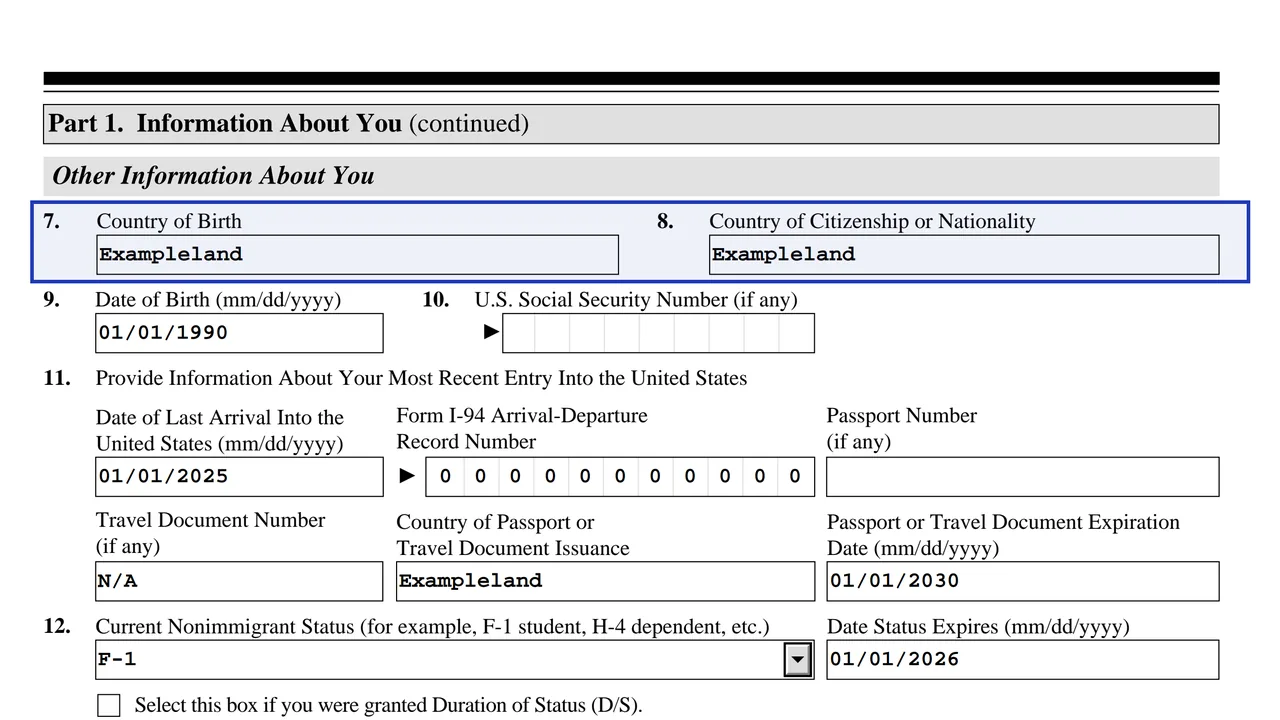This screenshot has height=720, width=1280.
Task: Click the "Country of Passport or Travel Document Issuance" label
Action: [x=513, y=535]
